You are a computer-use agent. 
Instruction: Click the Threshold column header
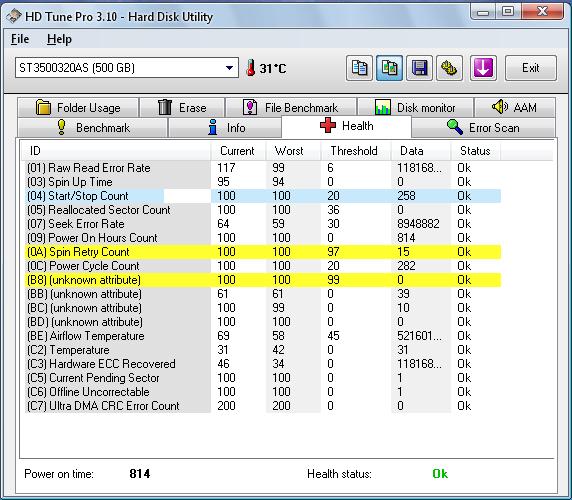coord(356,151)
